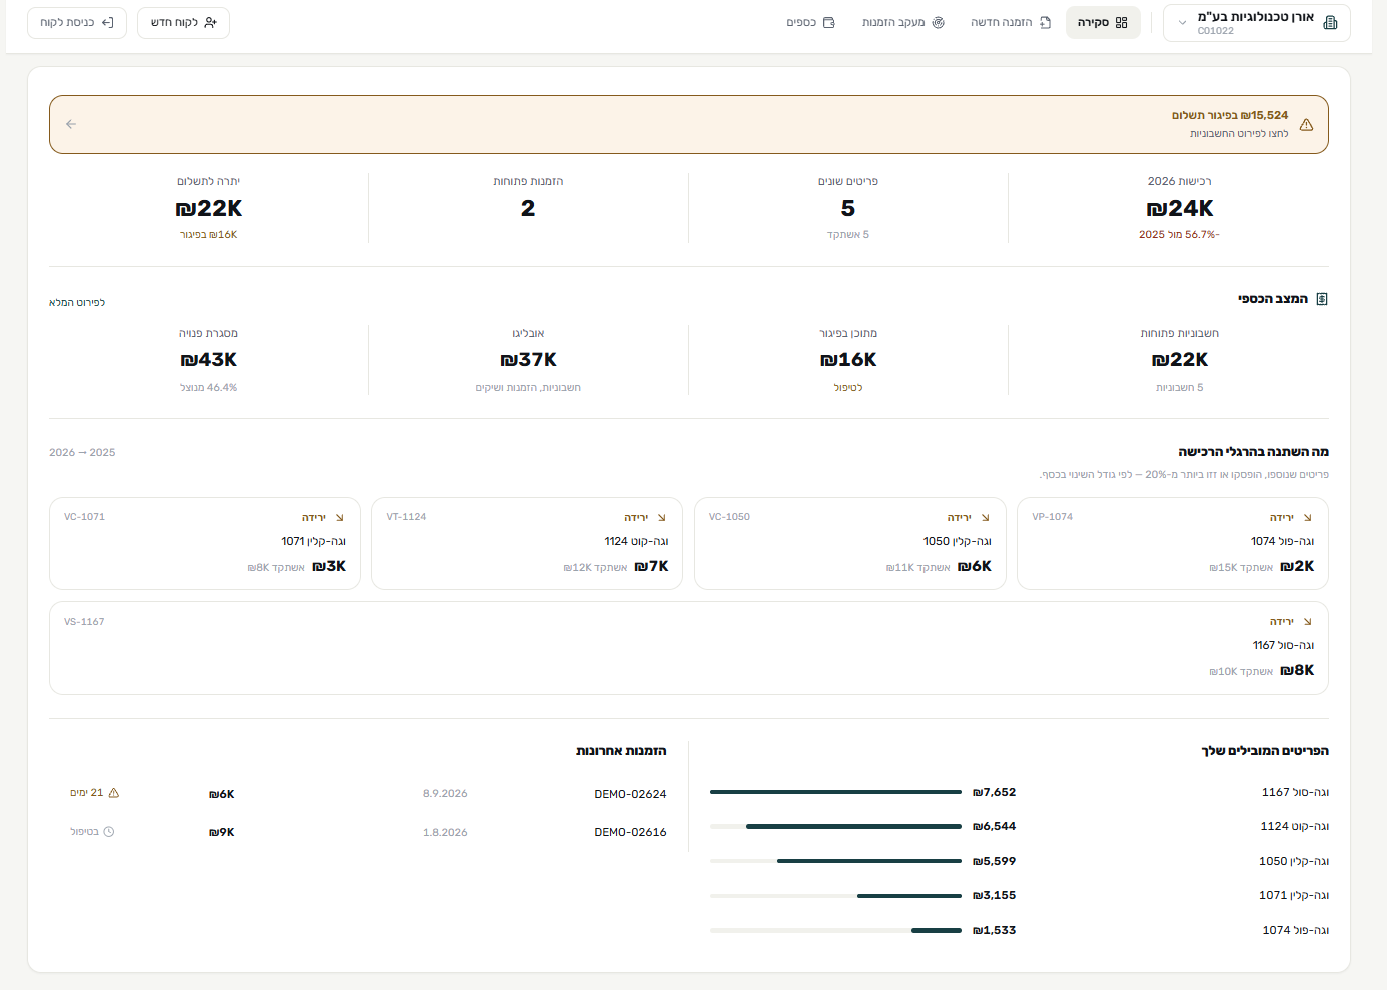Click the פריטים שונים value 5
Viewport: 1387px width, 990px height.
coord(848,208)
